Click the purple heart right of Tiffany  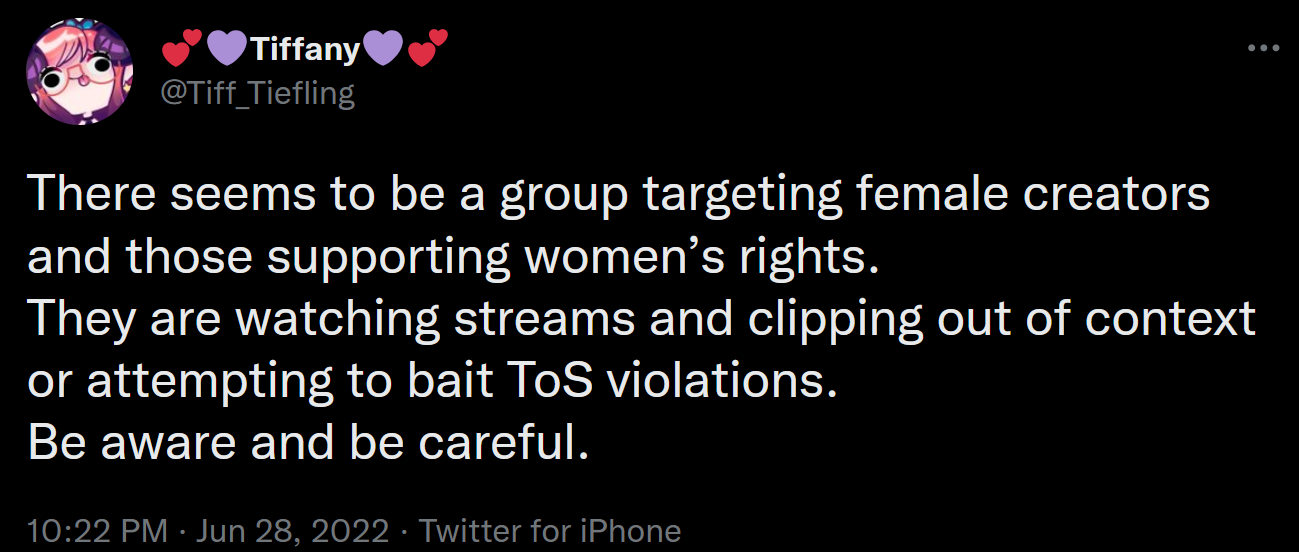click(385, 48)
